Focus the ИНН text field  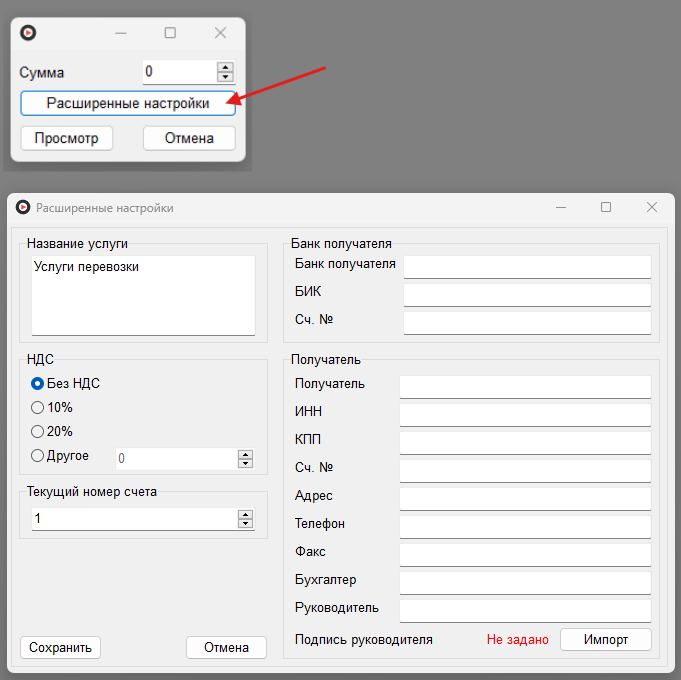coord(524,414)
